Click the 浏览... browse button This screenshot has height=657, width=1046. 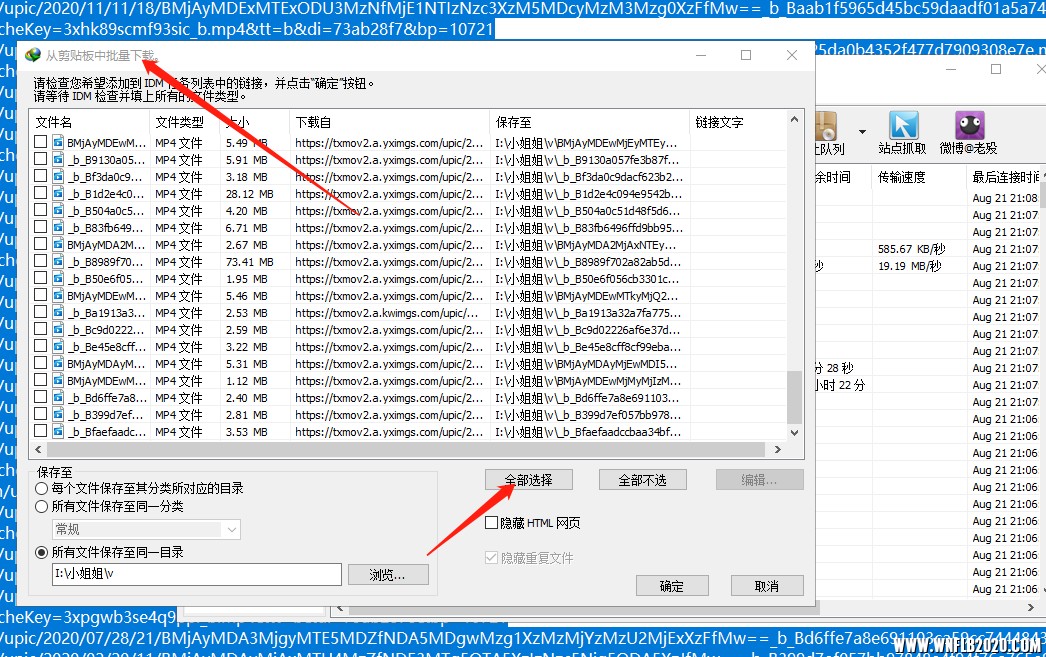tap(388, 575)
